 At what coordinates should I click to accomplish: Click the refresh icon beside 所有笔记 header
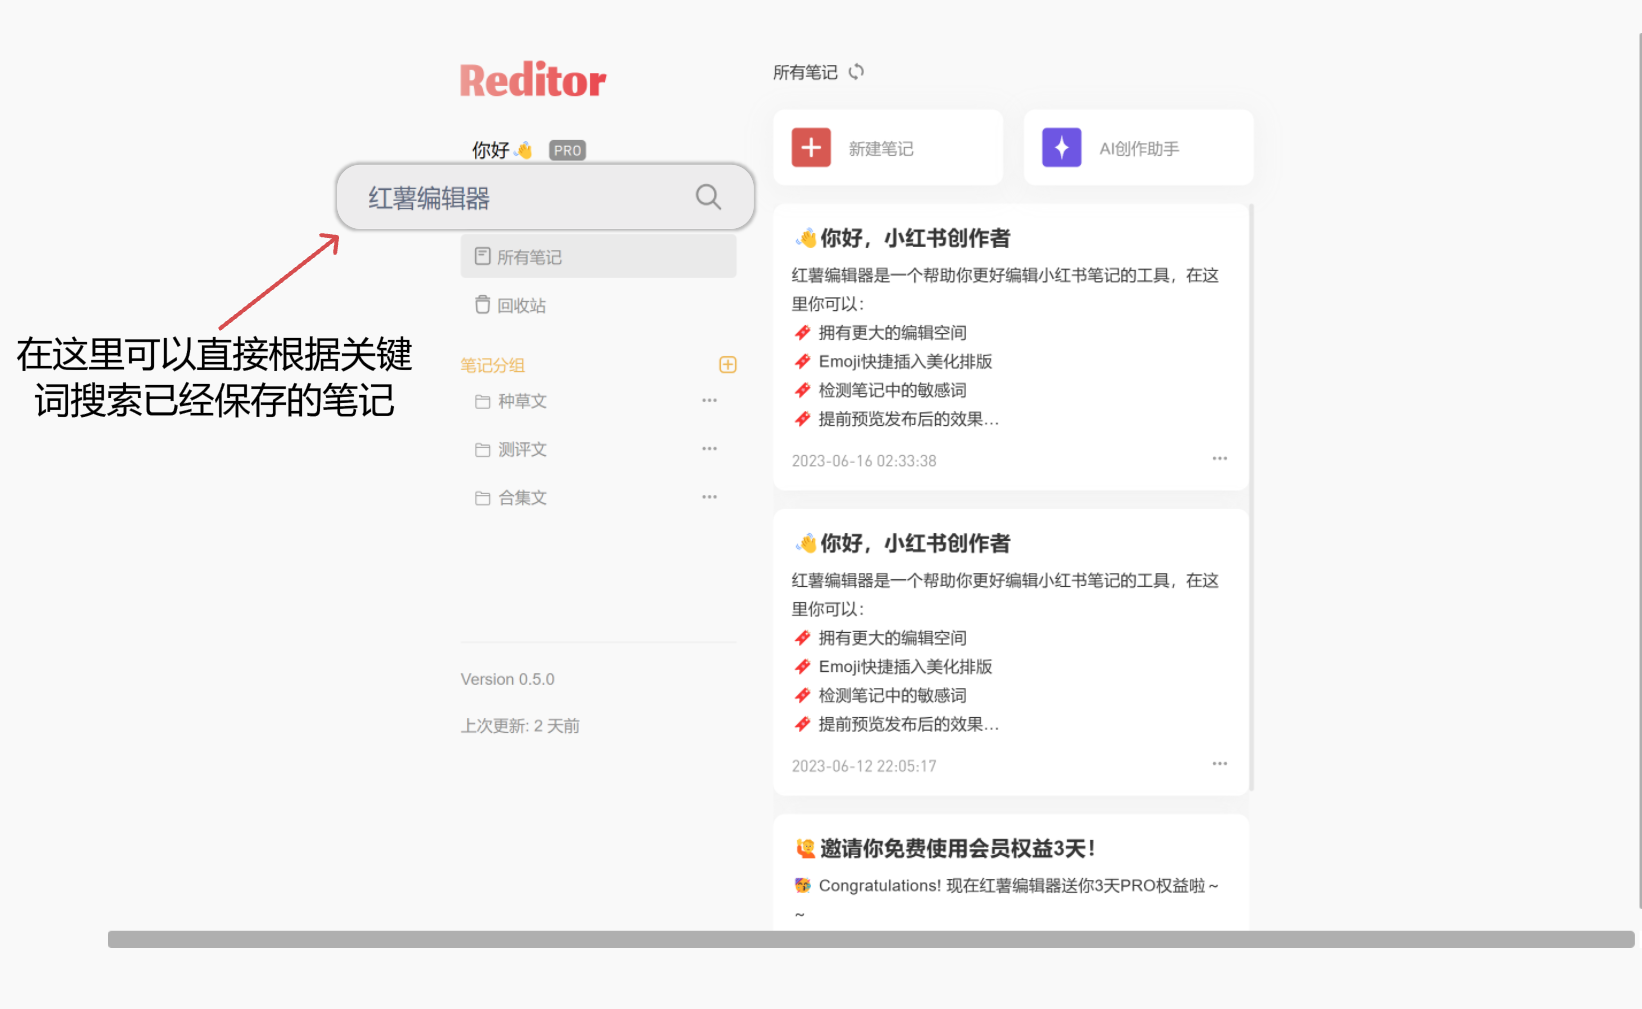[x=856, y=72]
